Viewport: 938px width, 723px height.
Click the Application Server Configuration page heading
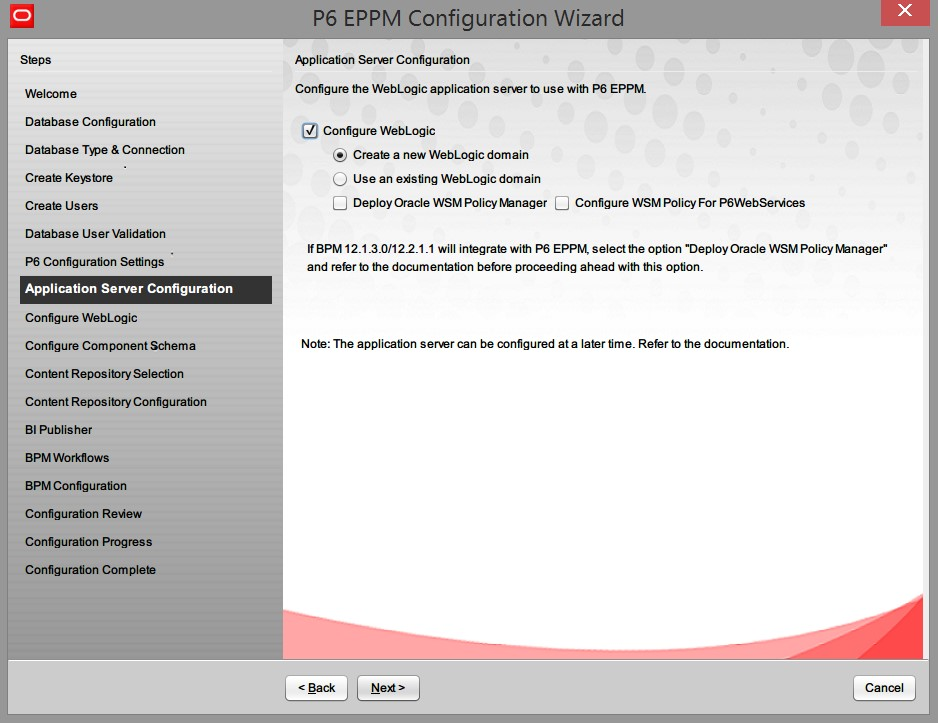click(382, 60)
